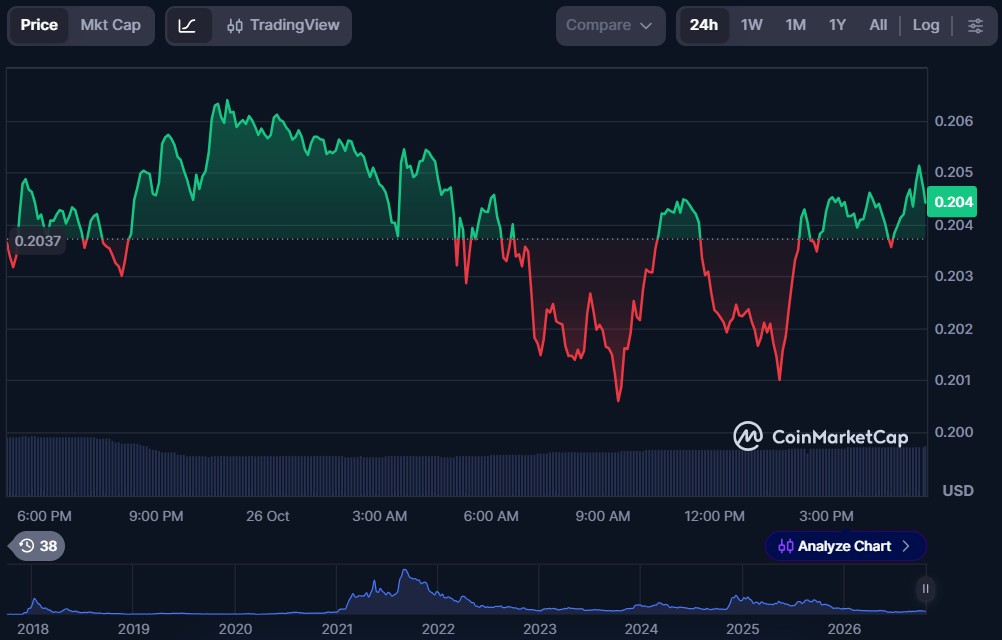Click the 0.206 price axis label
Viewport: 1002px width, 640px height.
(953, 121)
